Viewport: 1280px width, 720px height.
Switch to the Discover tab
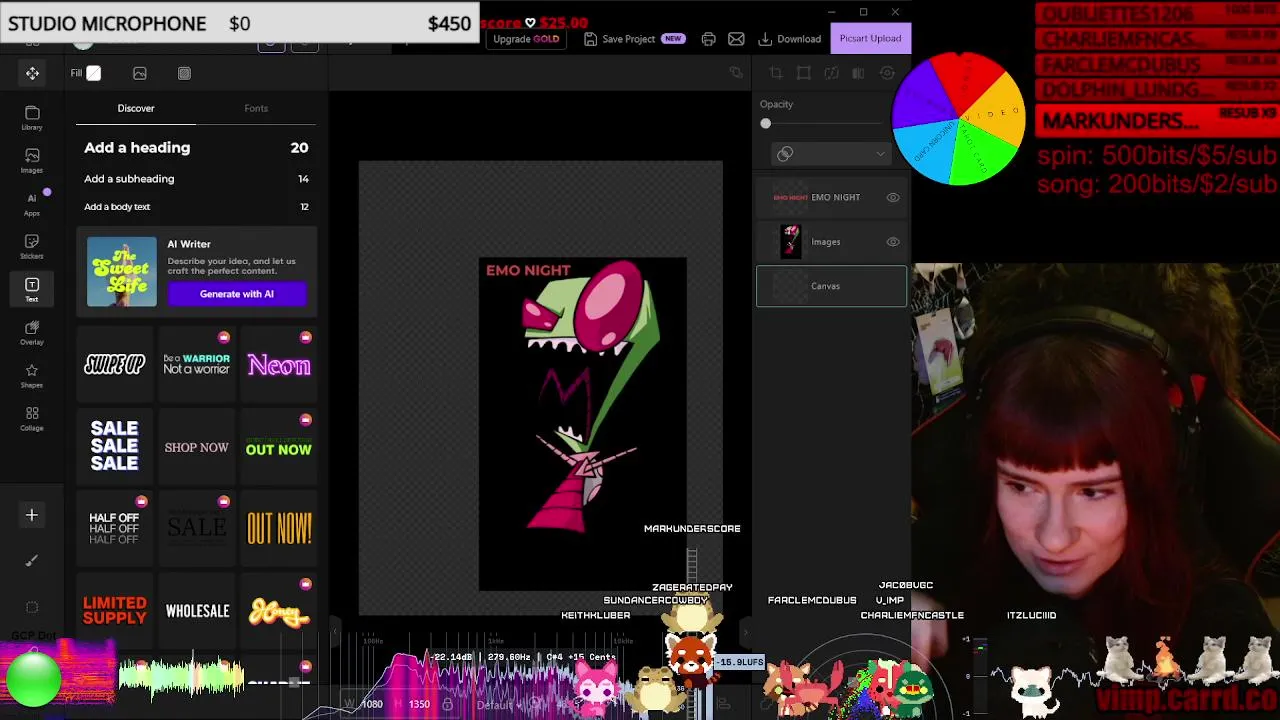tap(136, 108)
